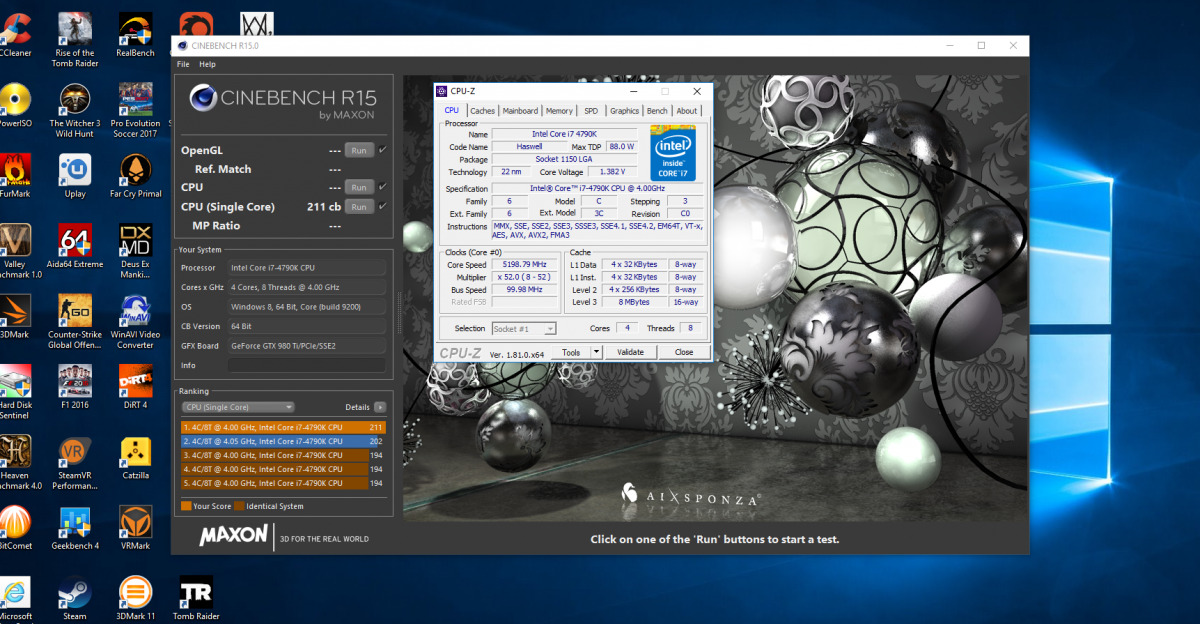
Task: Launch the VRMark desktop icon
Action: pos(135,526)
